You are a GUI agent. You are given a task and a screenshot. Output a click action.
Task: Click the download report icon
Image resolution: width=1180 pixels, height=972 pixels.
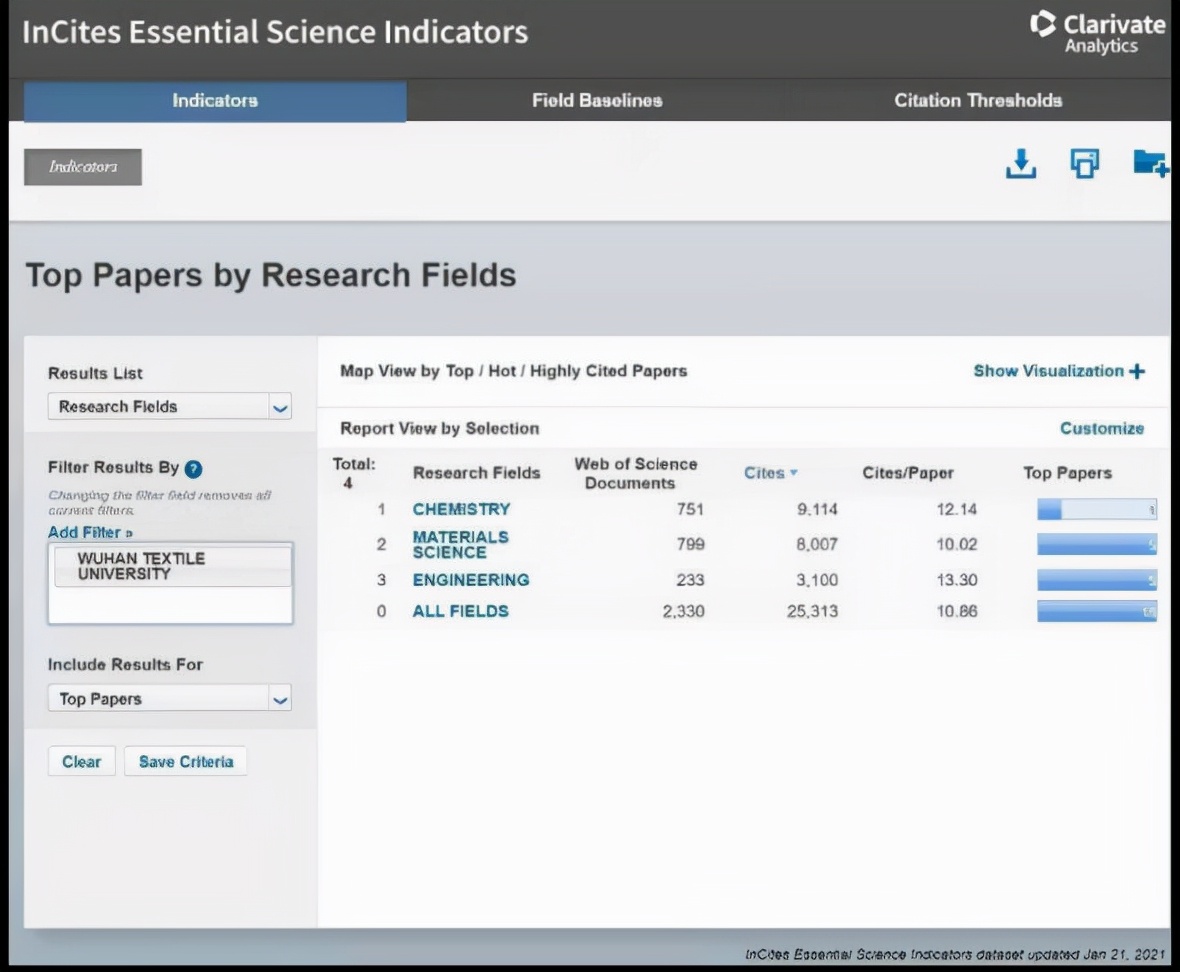coord(1020,164)
